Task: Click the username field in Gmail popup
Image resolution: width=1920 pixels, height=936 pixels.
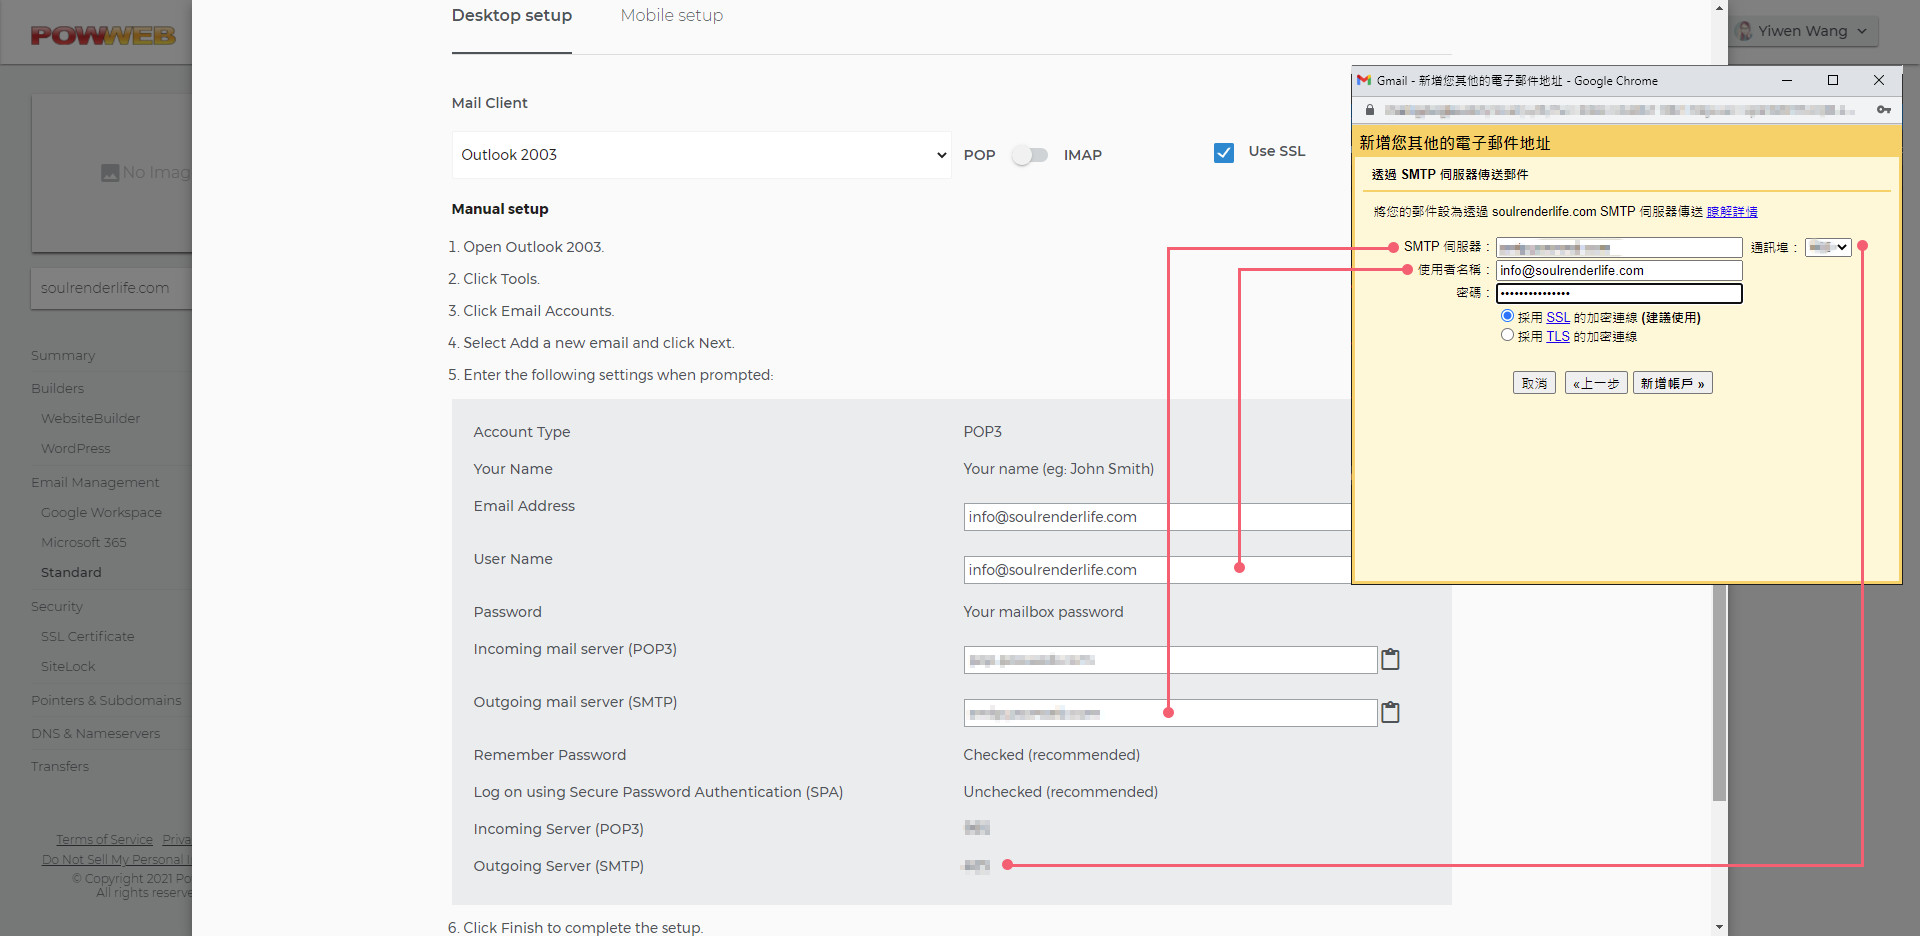Action: [x=1619, y=270]
